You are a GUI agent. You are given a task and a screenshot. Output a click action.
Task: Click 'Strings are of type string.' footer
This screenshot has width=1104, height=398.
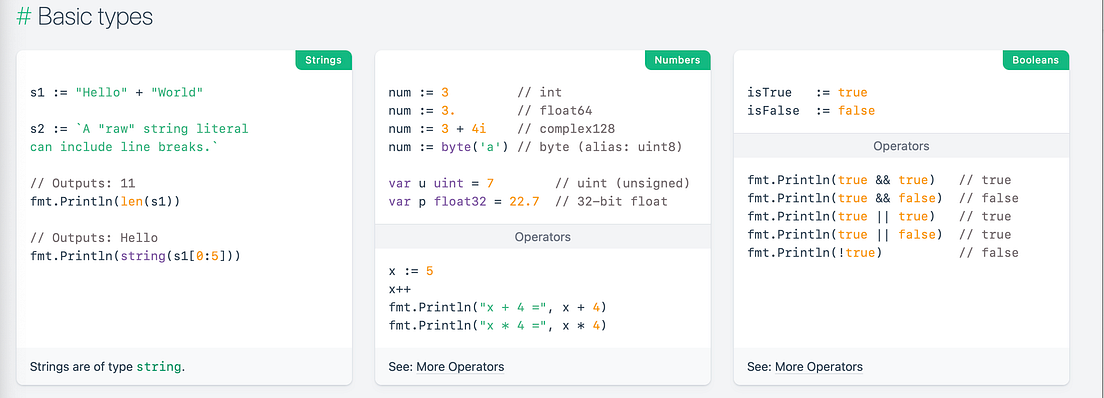click(x=108, y=366)
